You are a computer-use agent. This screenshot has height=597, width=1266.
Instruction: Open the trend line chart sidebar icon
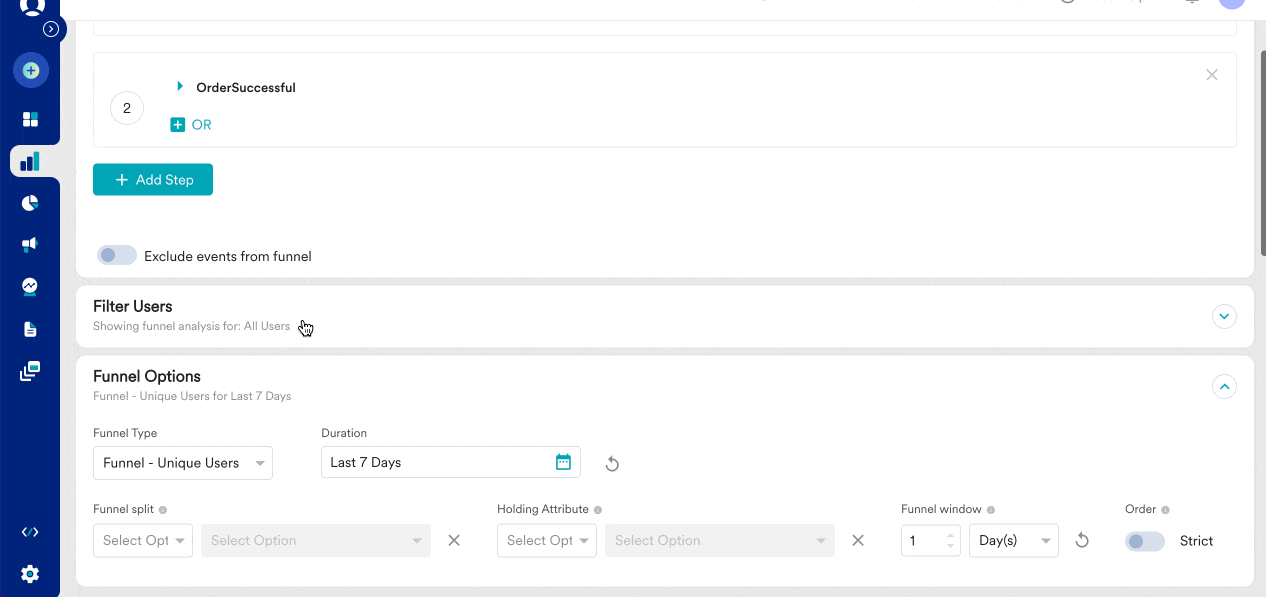tap(30, 287)
